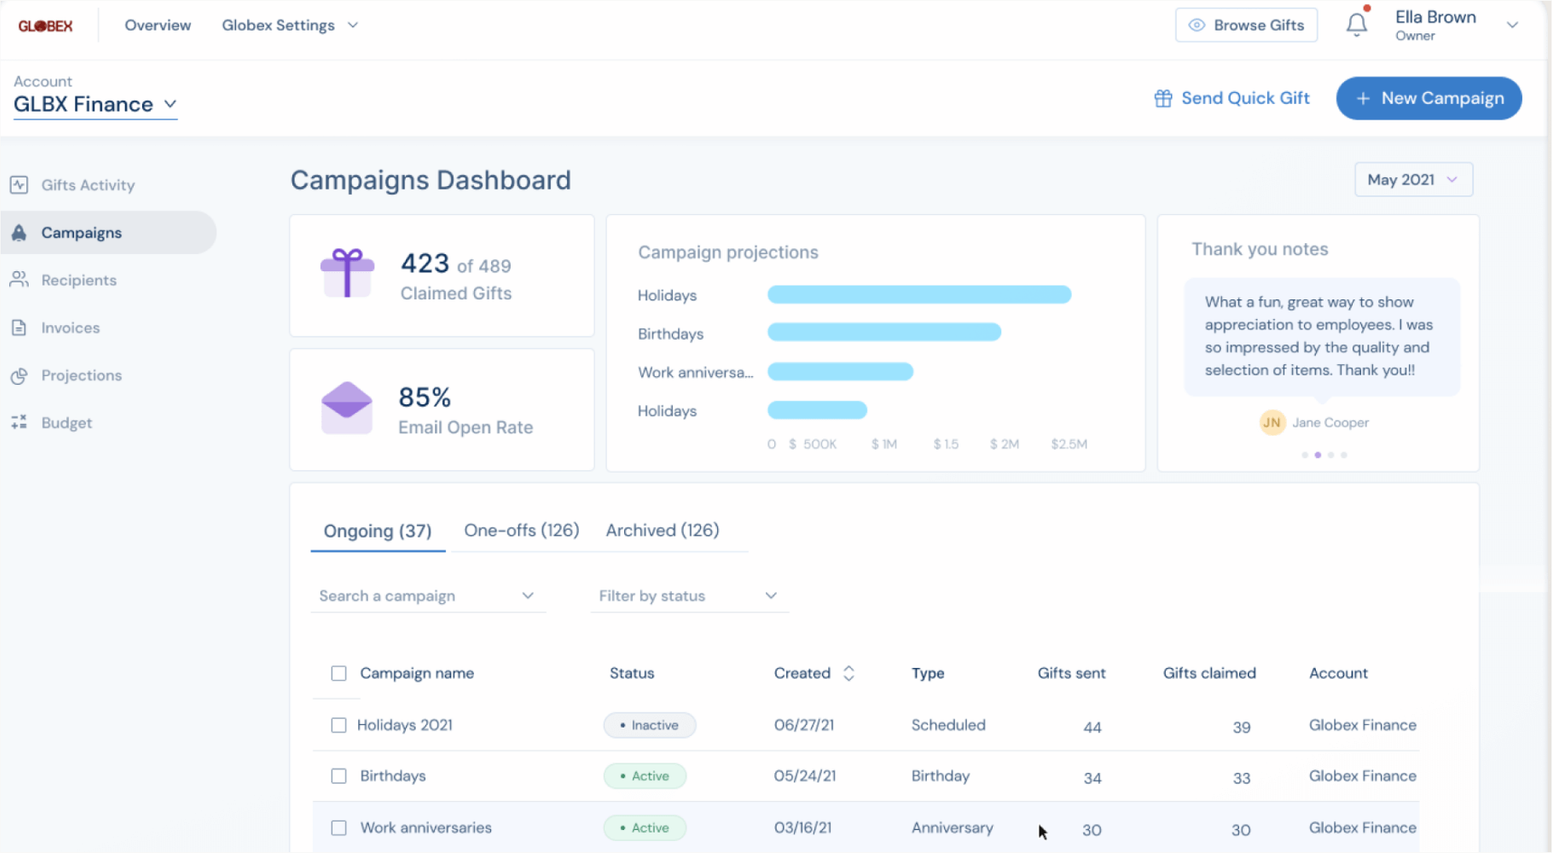Image resolution: width=1552 pixels, height=853 pixels.
Task: Open the Archived (126) tab
Action: [x=663, y=531]
